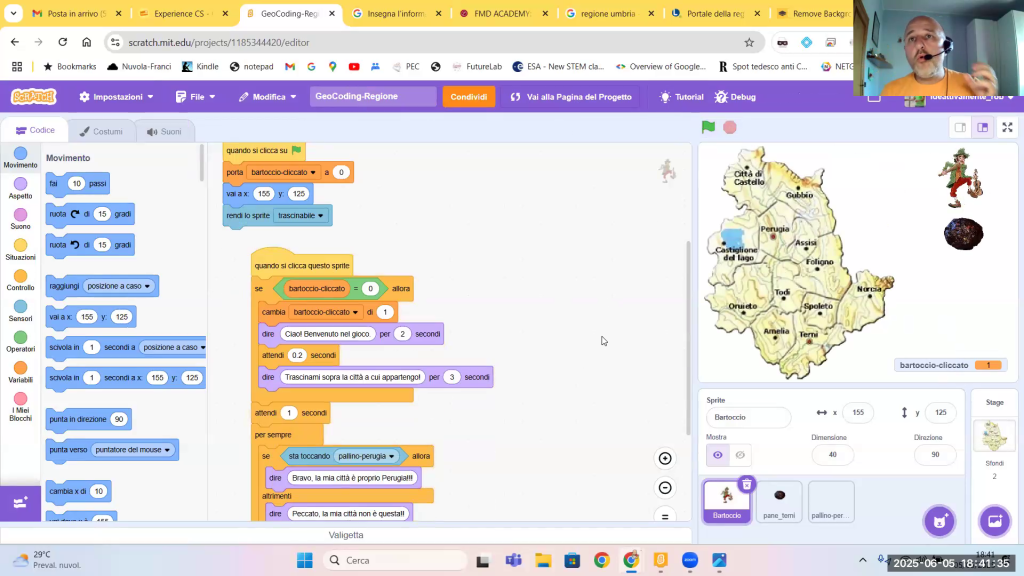Screen dimensions: 1024x576
Task: Open the Controllo block category
Action: [x=20, y=280]
